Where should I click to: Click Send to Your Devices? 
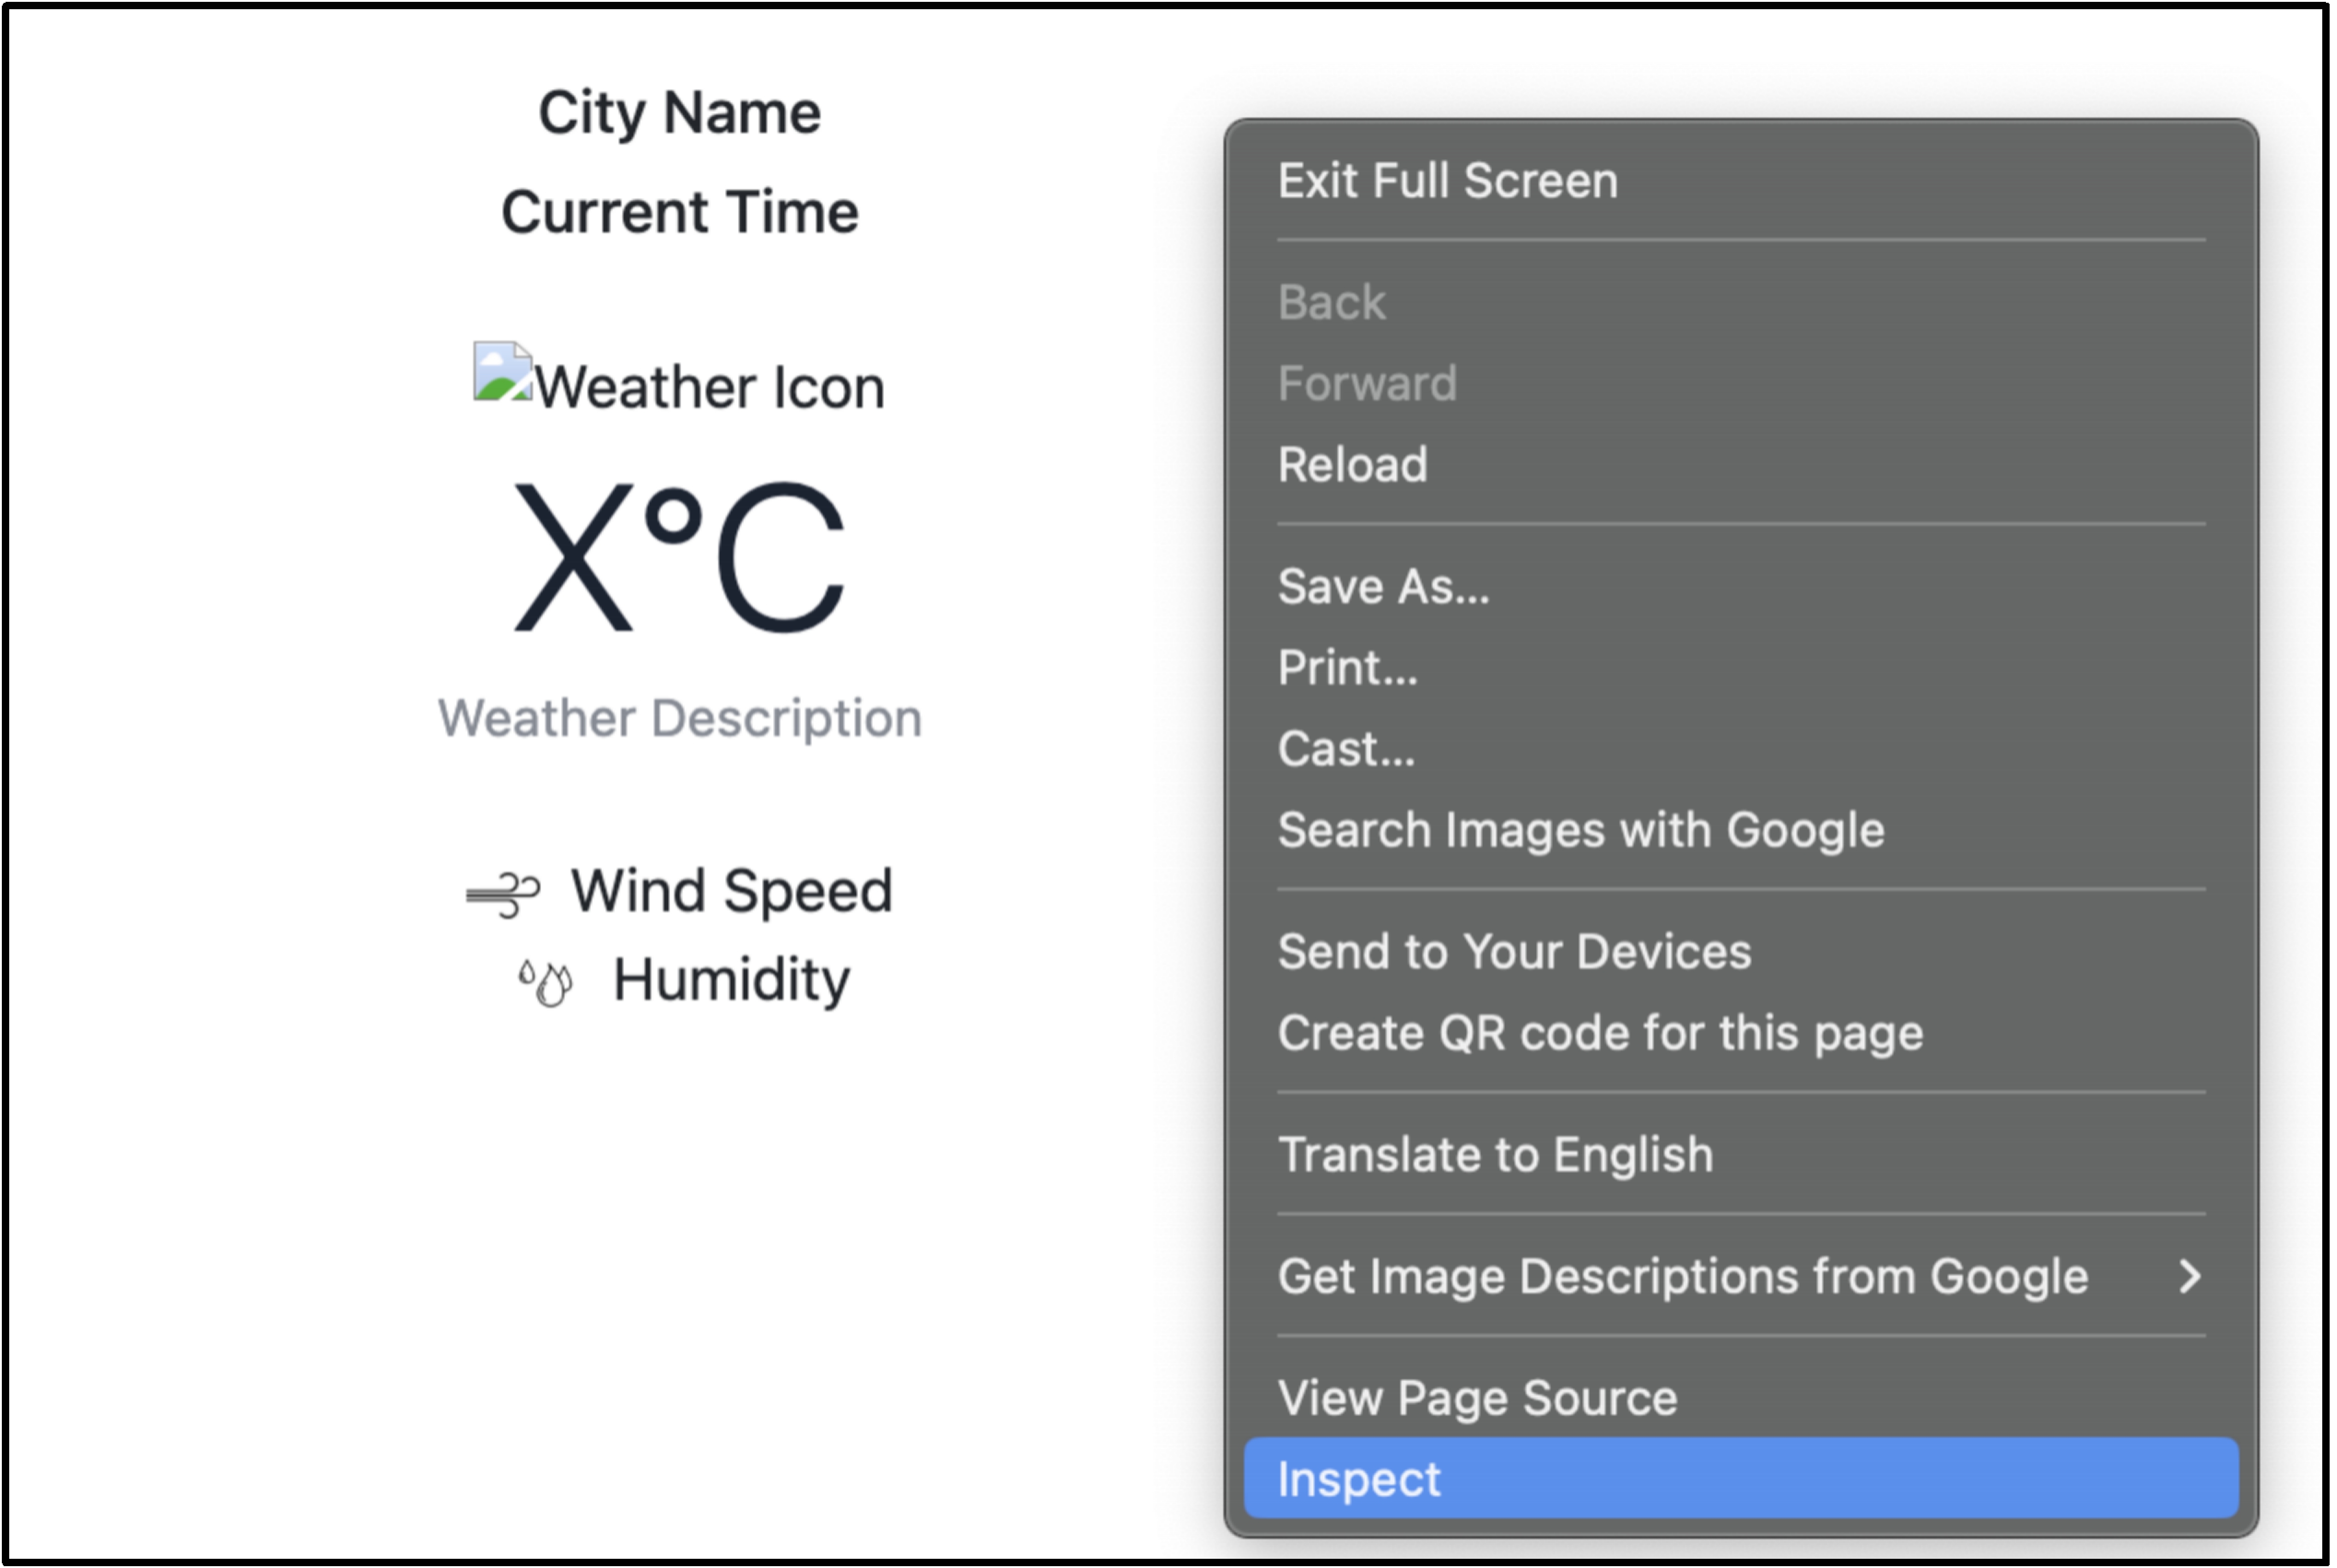point(1515,951)
